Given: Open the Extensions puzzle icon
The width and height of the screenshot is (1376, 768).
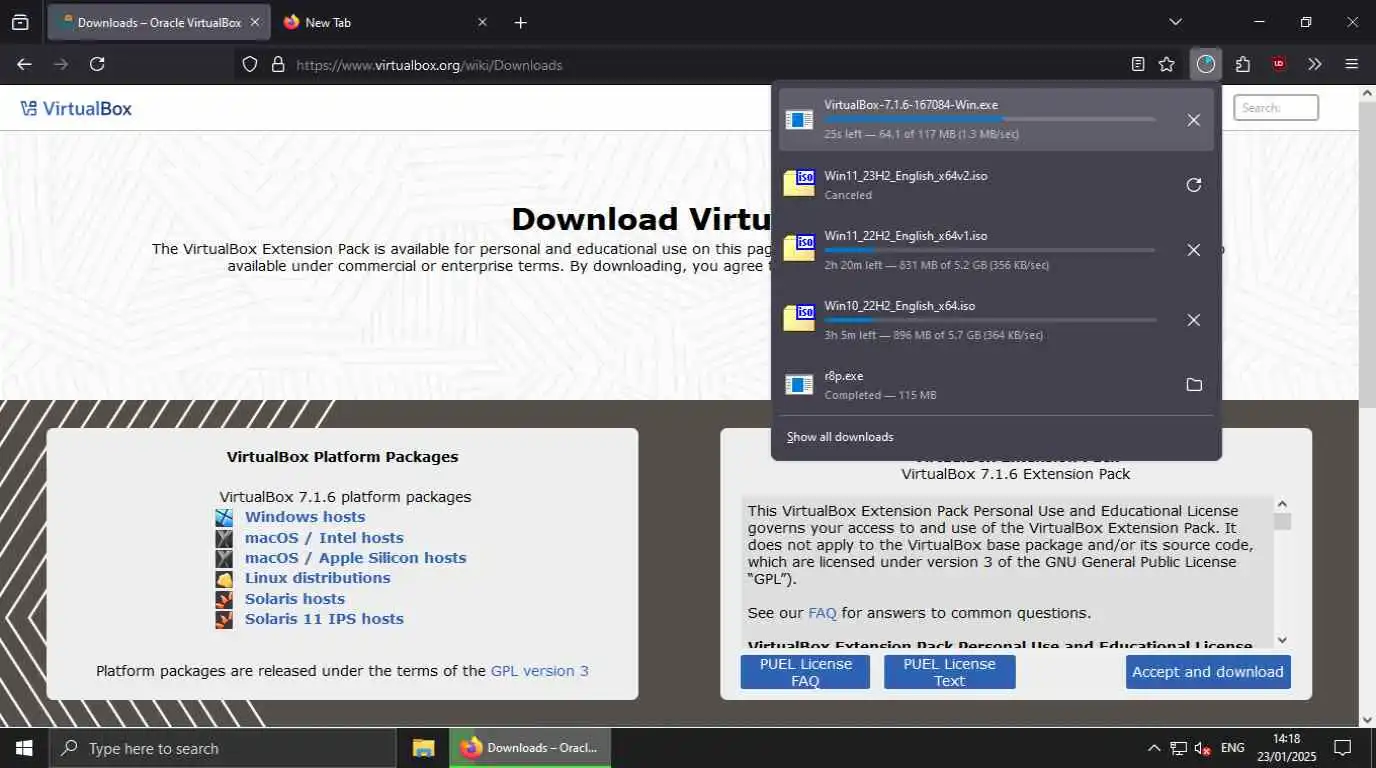Looking at the screenshot, I should pos(1243,64).
